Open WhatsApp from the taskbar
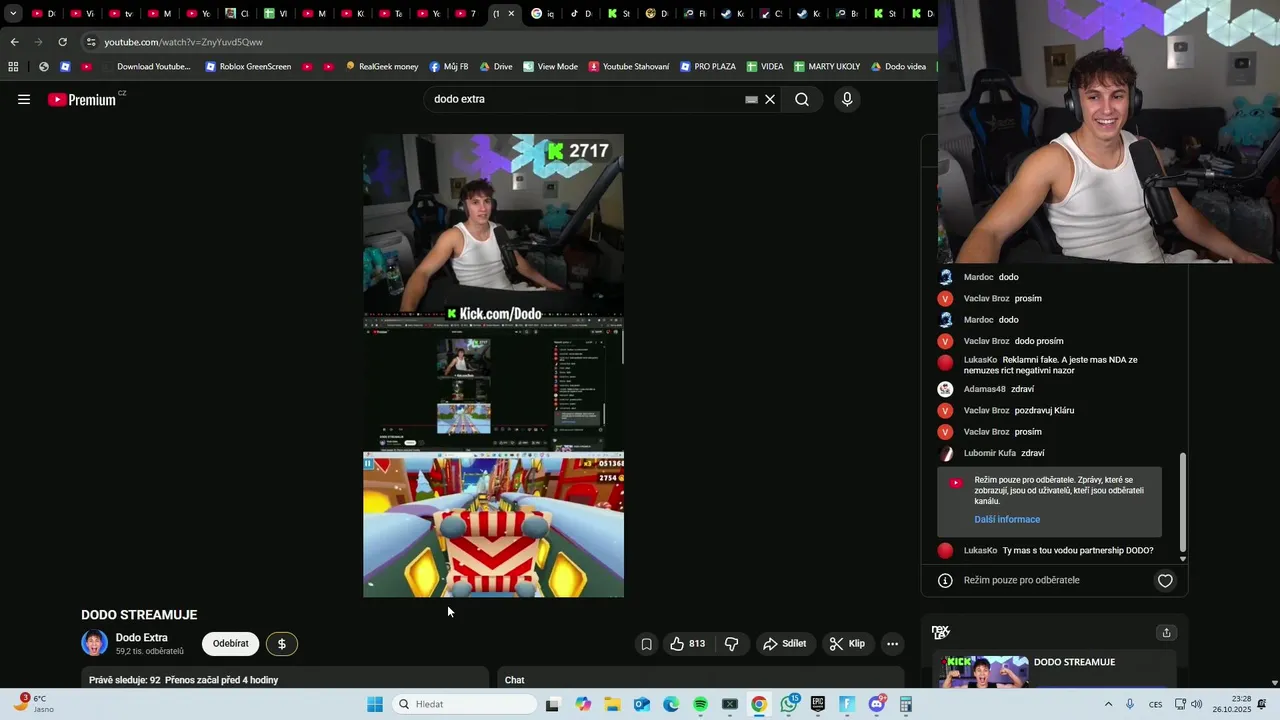 (x=789, y=704)
